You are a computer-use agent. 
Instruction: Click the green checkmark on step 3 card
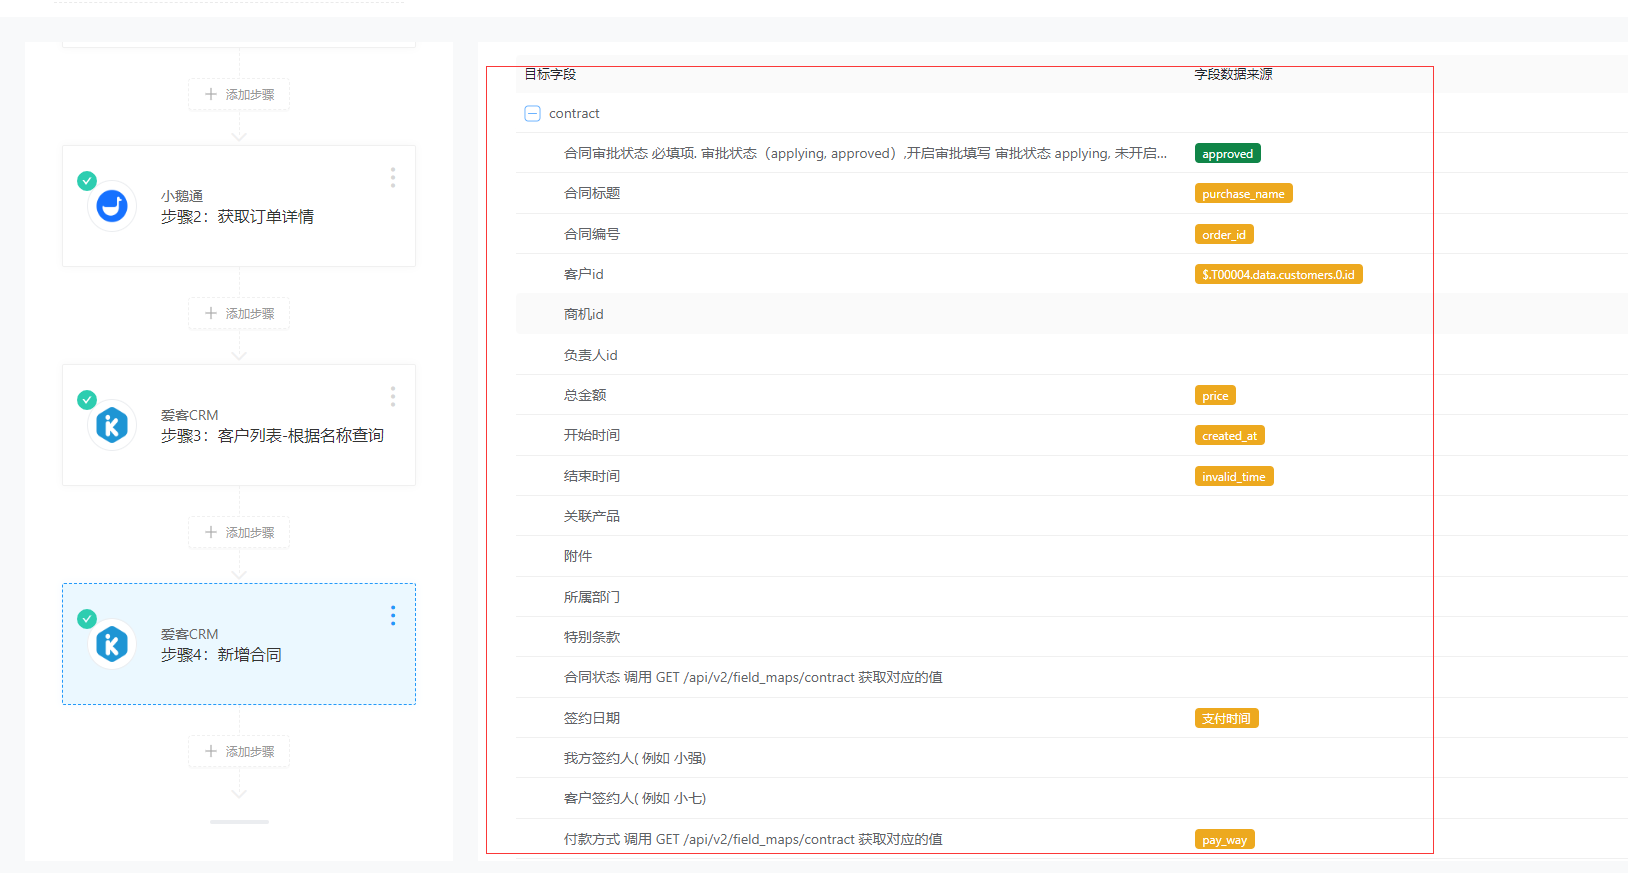click(87, 400)
